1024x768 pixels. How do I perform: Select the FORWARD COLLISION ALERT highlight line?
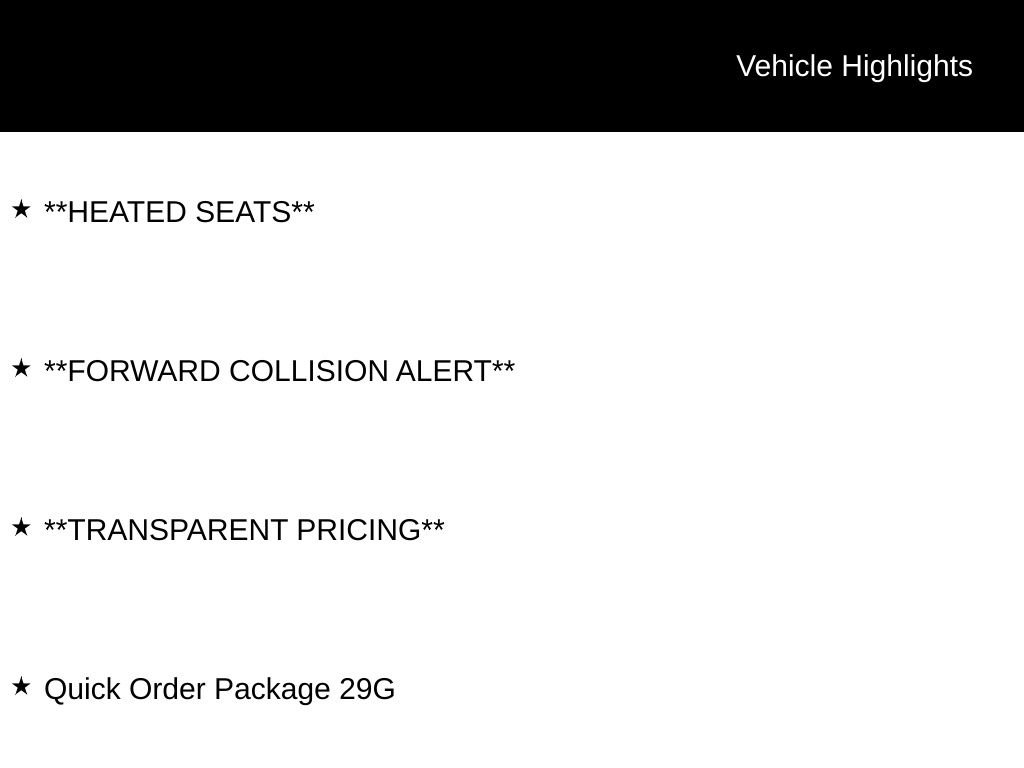tap(279, 371)
